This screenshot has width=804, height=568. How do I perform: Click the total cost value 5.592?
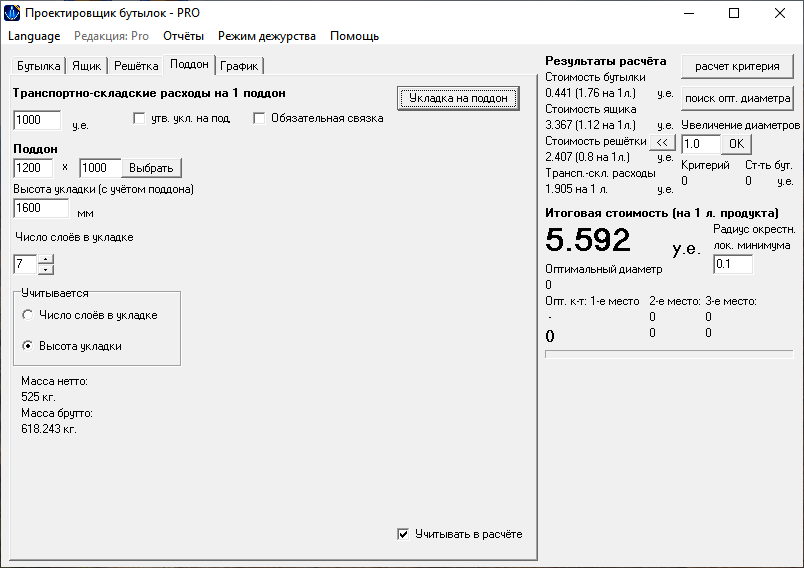(x=588, y=239)
